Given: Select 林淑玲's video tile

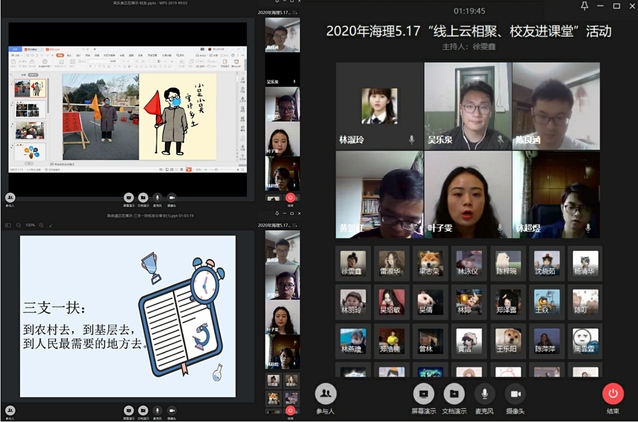Looking at the screenshot, I should (x=378, y=106).
